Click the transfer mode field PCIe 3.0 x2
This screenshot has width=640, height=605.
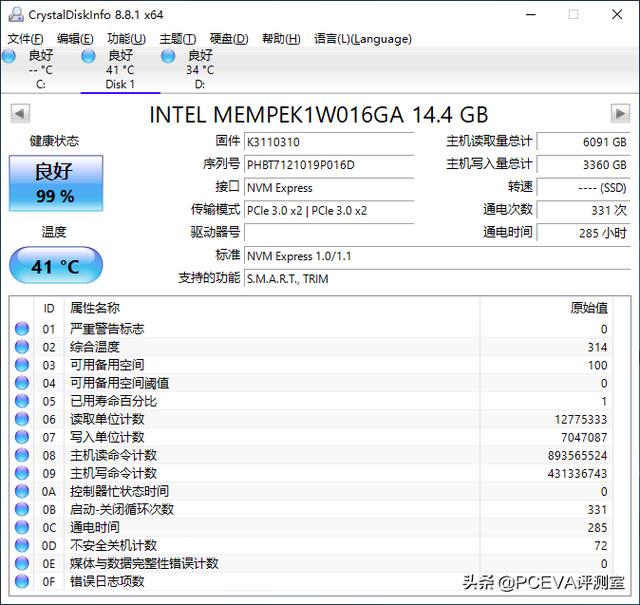pos(329,211)
